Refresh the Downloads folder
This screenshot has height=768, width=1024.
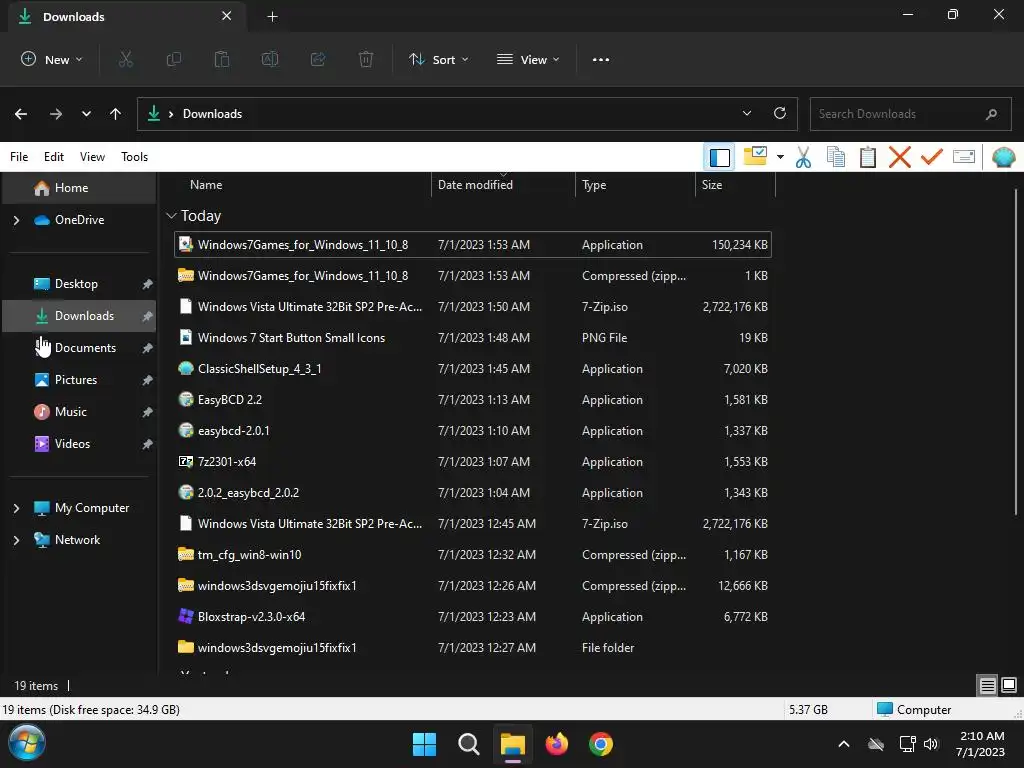(780, 113)
